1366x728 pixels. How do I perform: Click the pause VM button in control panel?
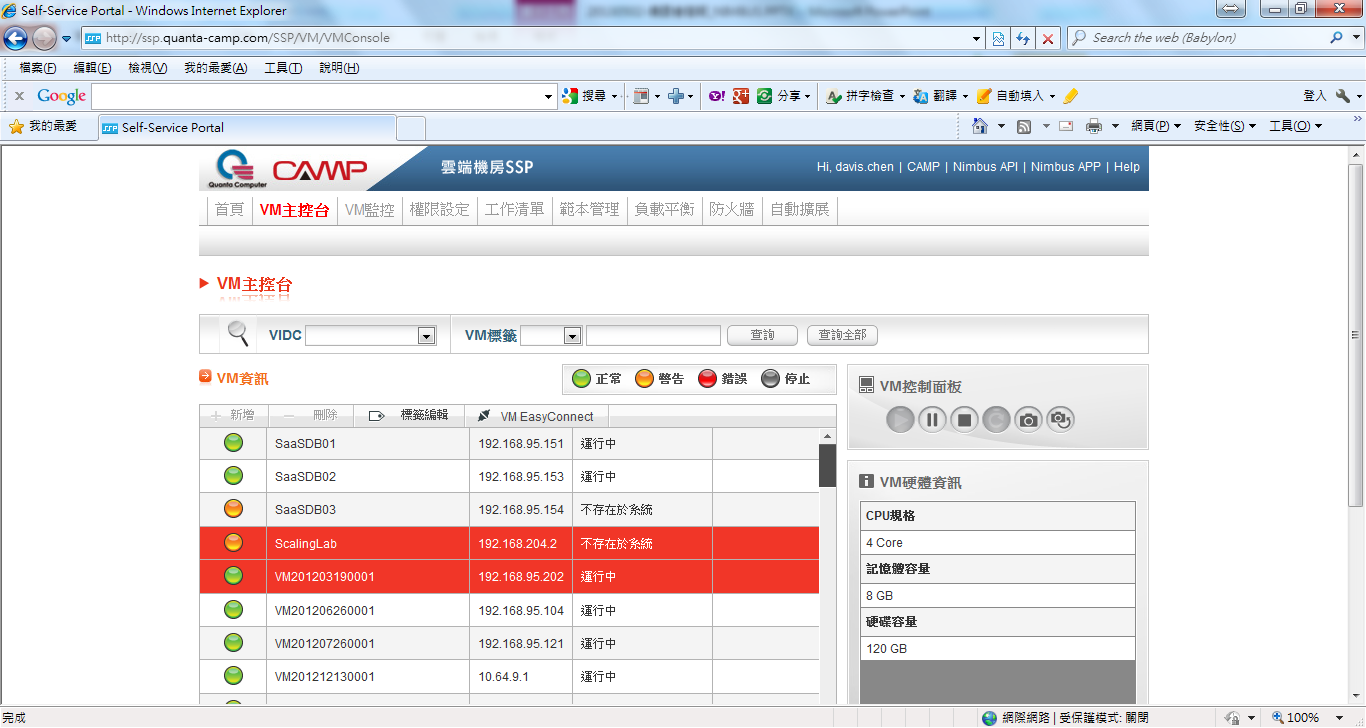point(932,420)
